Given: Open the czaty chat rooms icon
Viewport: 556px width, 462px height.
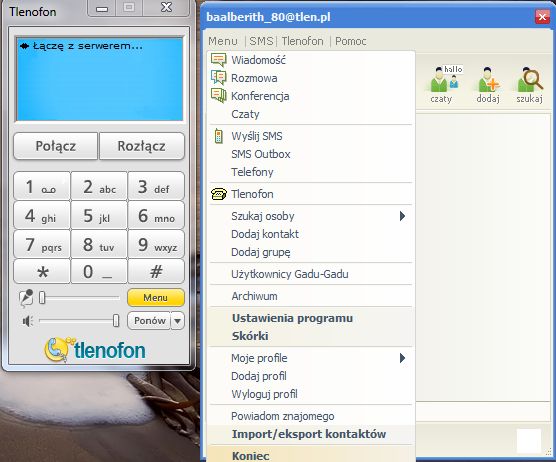Looking at the screenshot, I should [x=445, y=84].
